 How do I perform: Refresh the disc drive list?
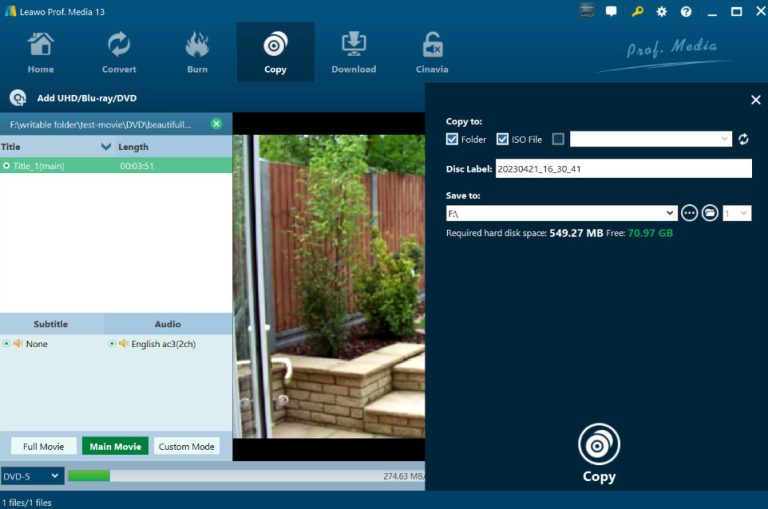point(743,139)
